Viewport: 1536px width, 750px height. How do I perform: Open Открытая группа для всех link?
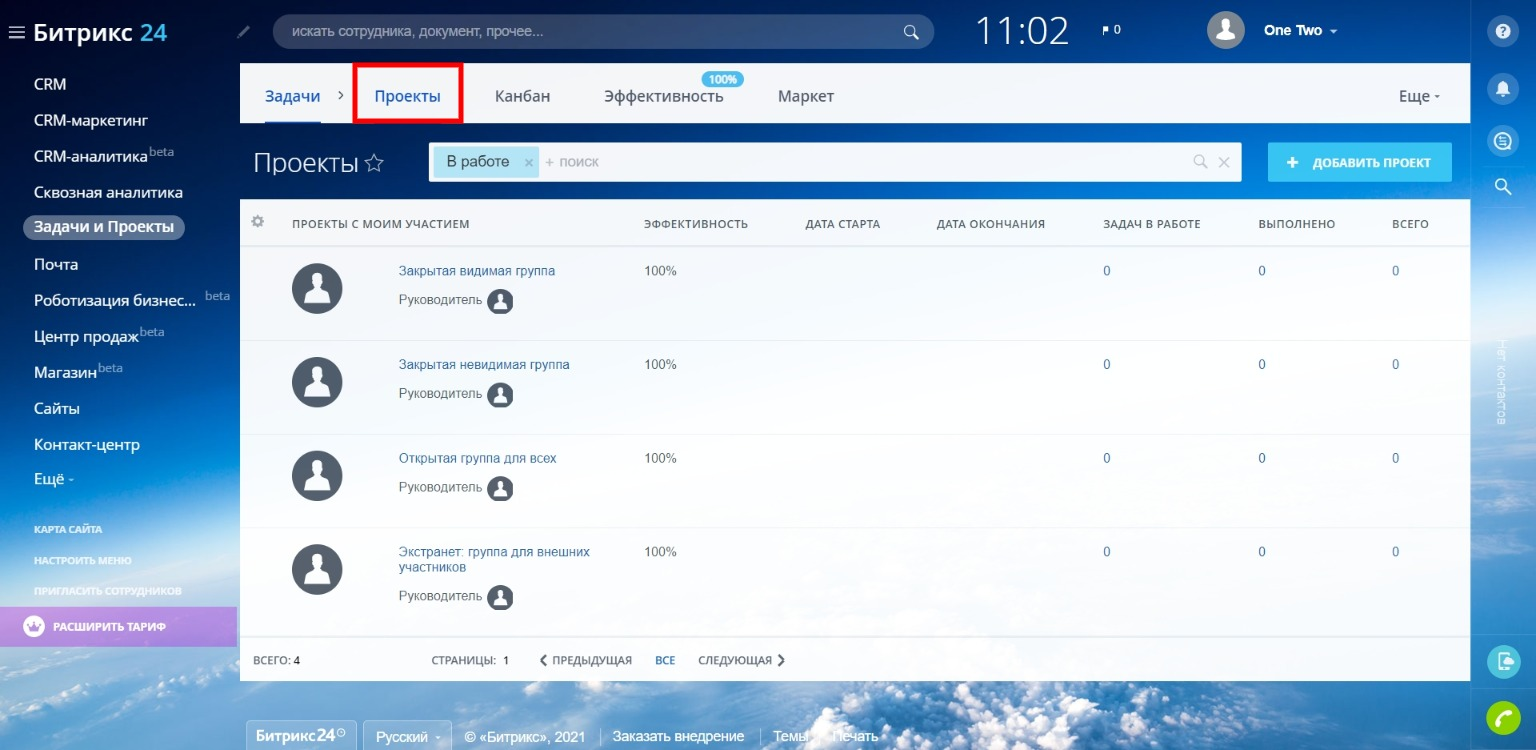(x=477, y=458)
